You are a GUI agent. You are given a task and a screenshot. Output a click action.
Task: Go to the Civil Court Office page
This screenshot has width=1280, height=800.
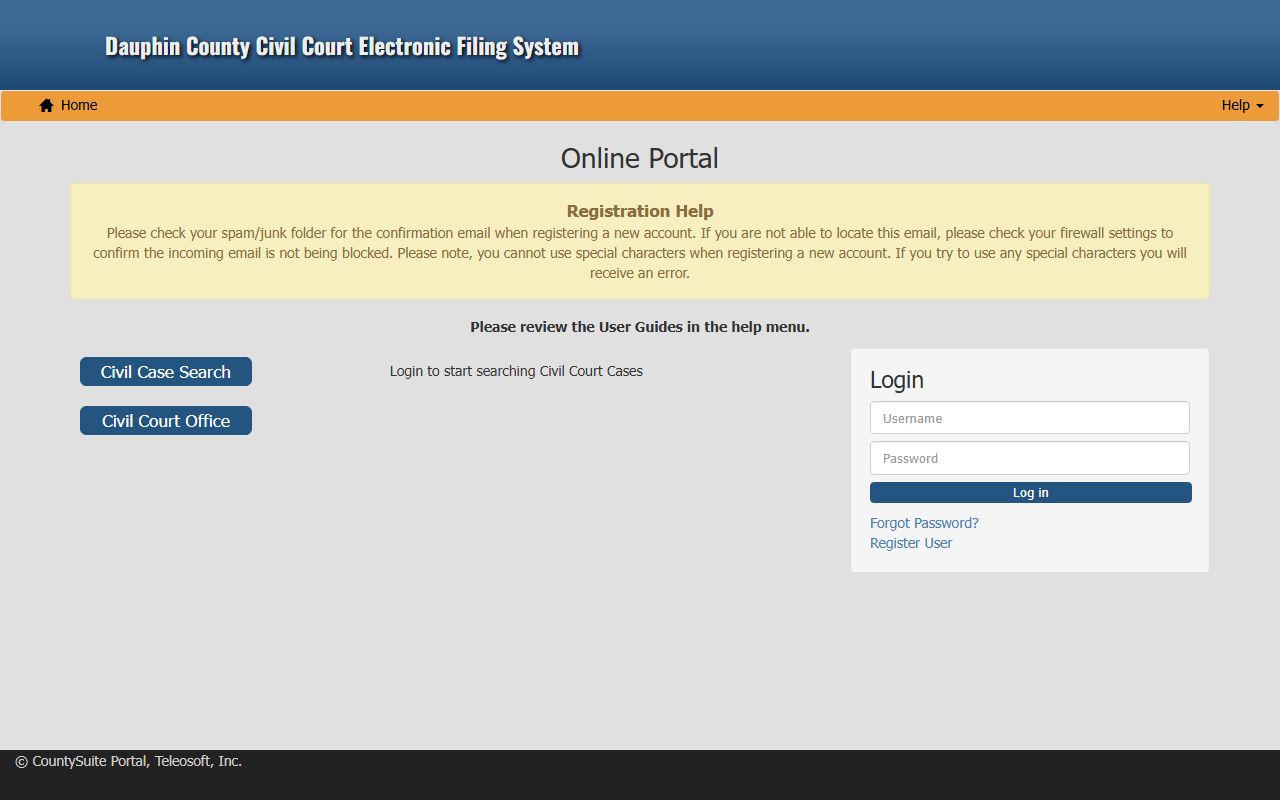[x=166, y=421]
